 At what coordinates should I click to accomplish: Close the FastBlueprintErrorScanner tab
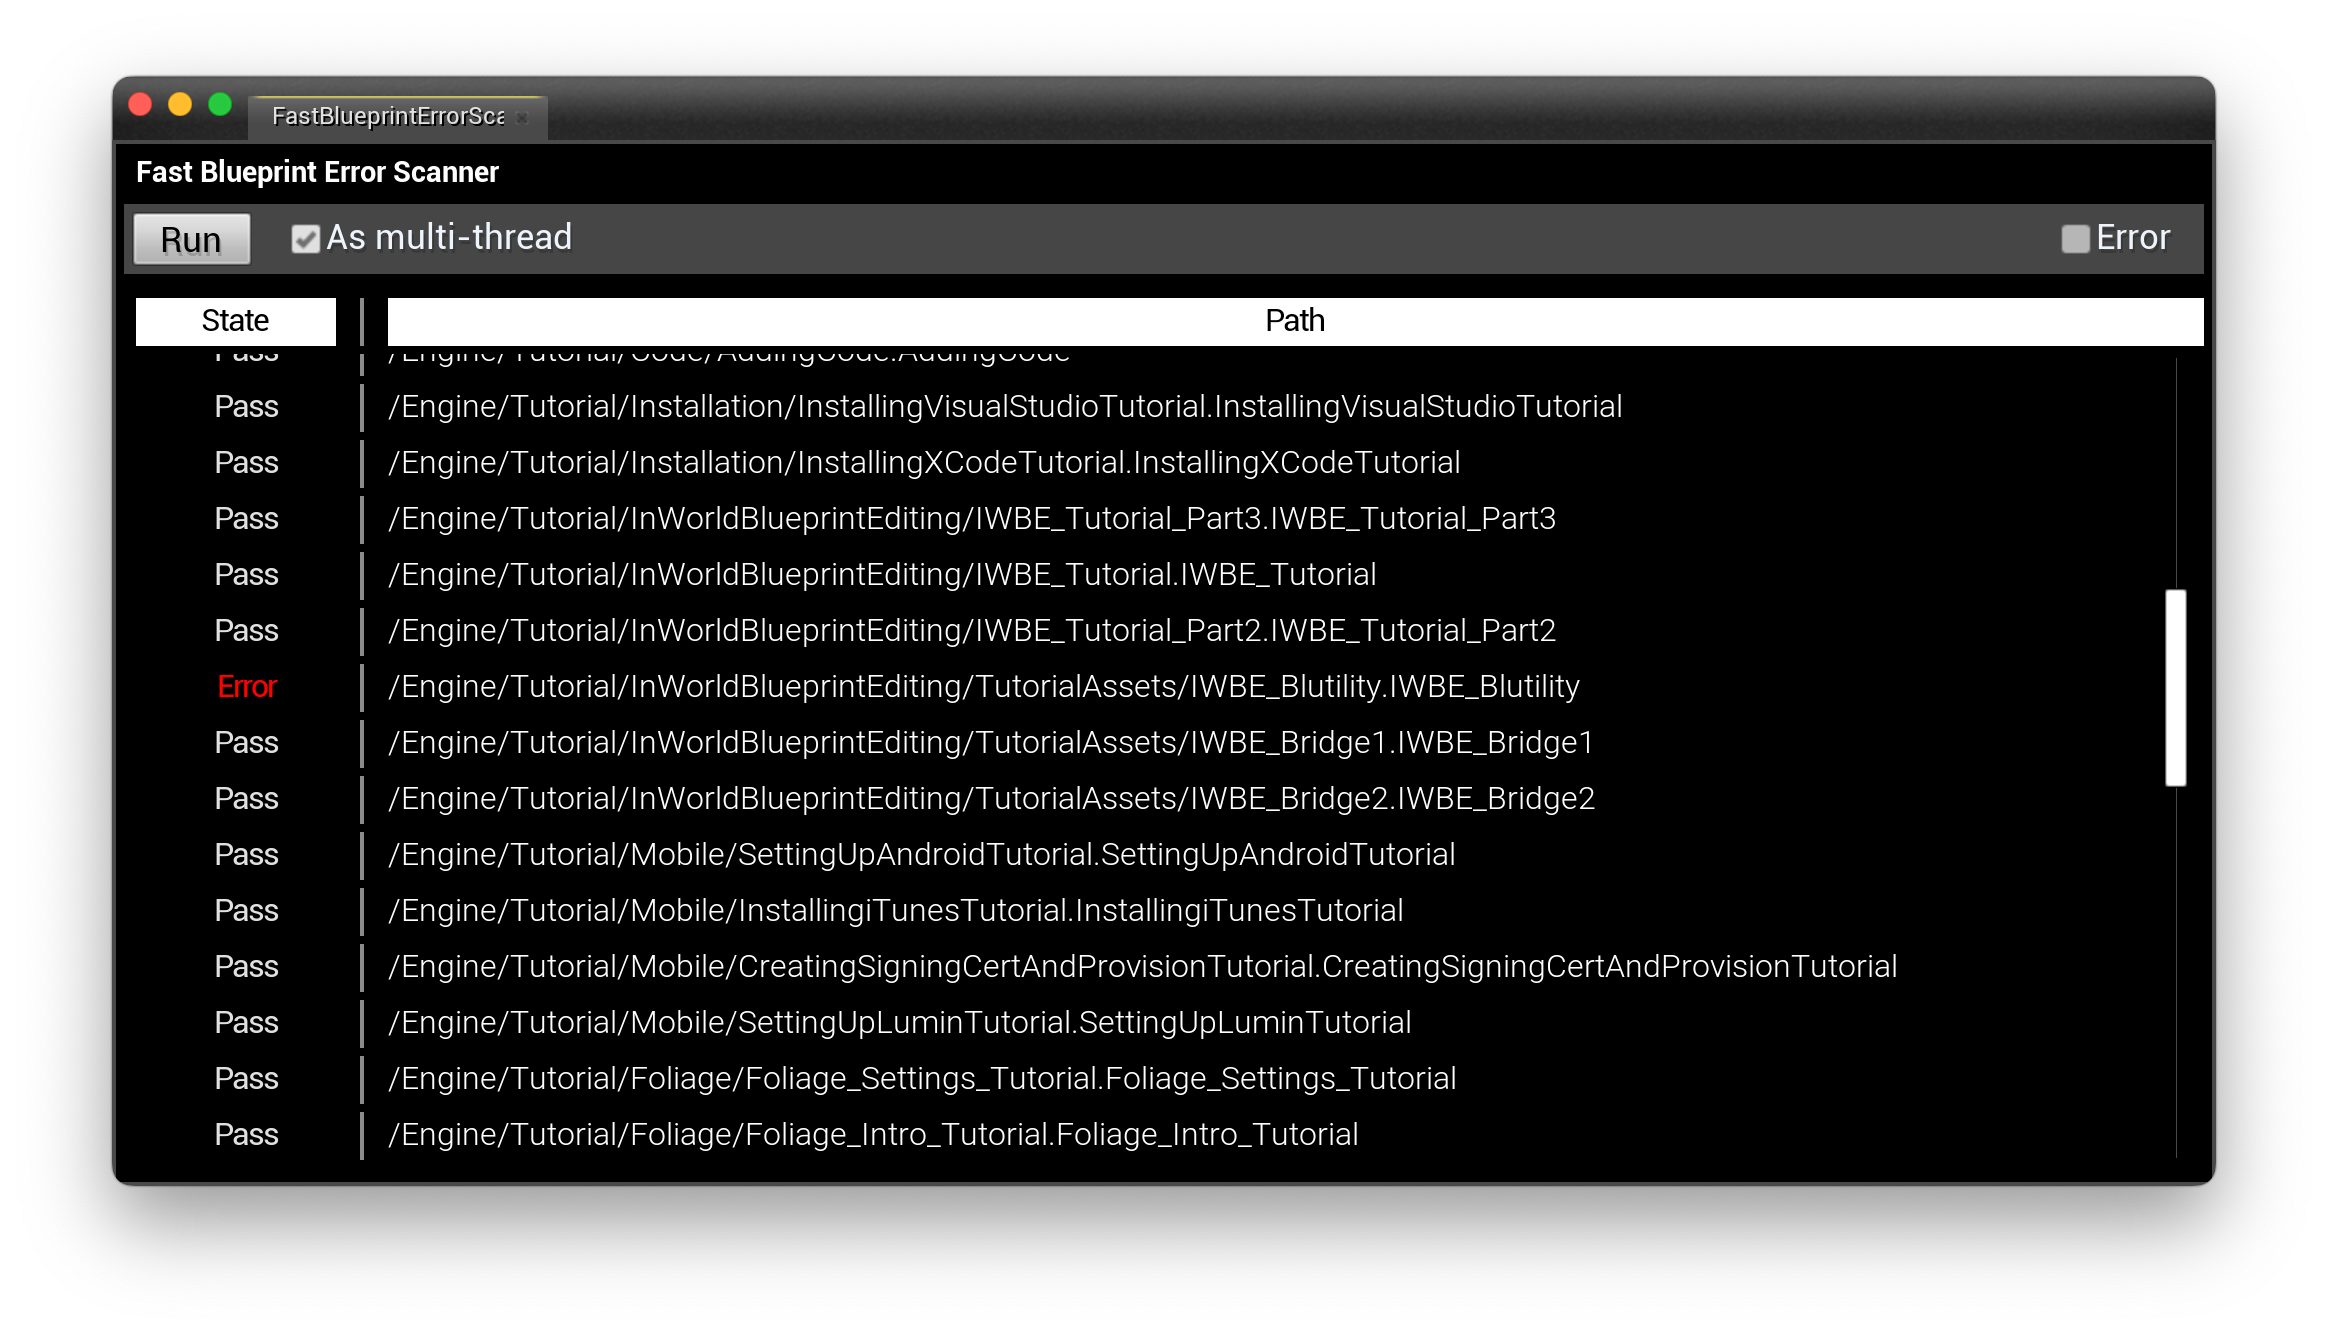coord(522,118)
